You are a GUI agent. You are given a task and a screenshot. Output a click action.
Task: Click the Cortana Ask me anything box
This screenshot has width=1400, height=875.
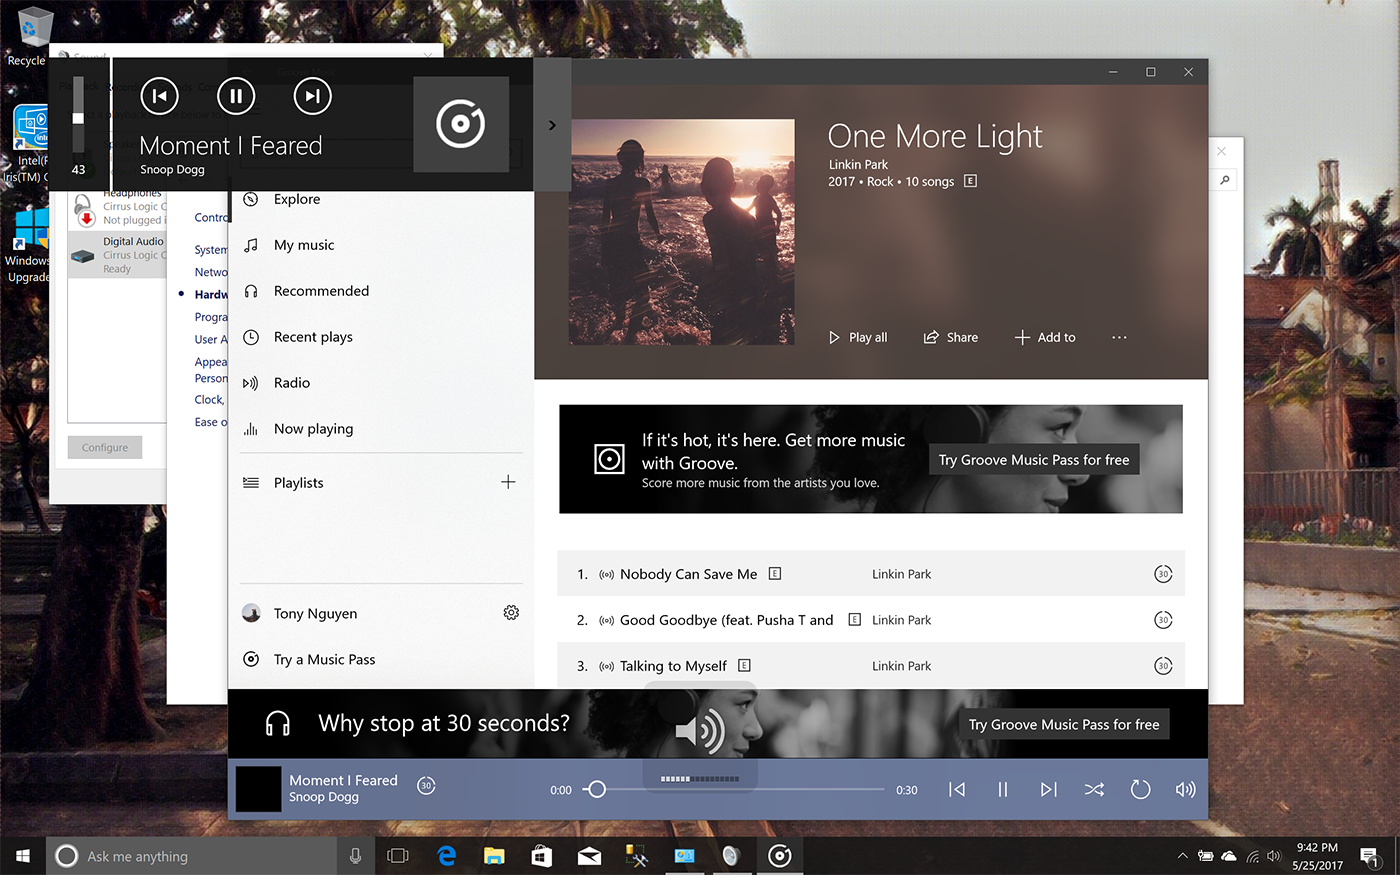pyautogui.click(x=192, y=856)
